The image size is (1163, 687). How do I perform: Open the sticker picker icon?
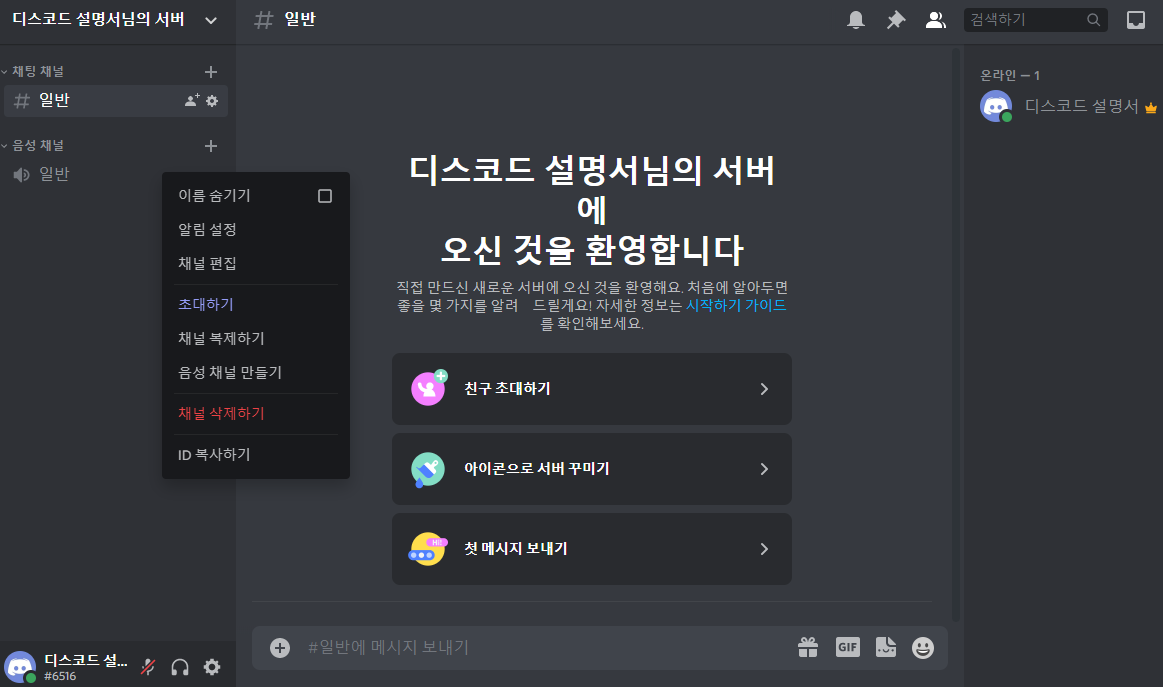(886, 648)
